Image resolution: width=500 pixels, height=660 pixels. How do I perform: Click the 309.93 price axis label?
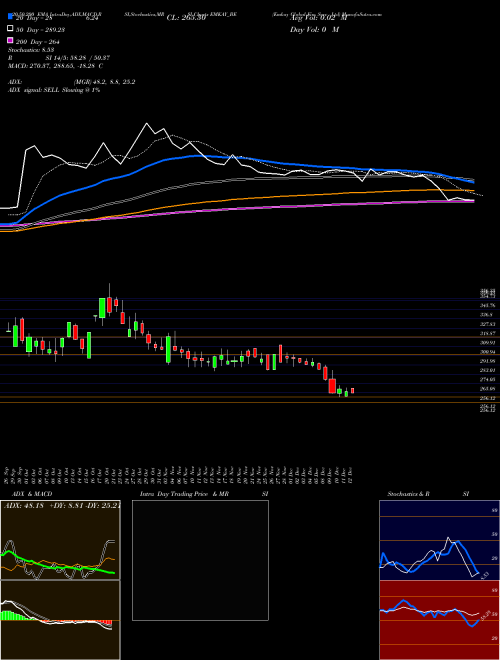pos(487,342)
